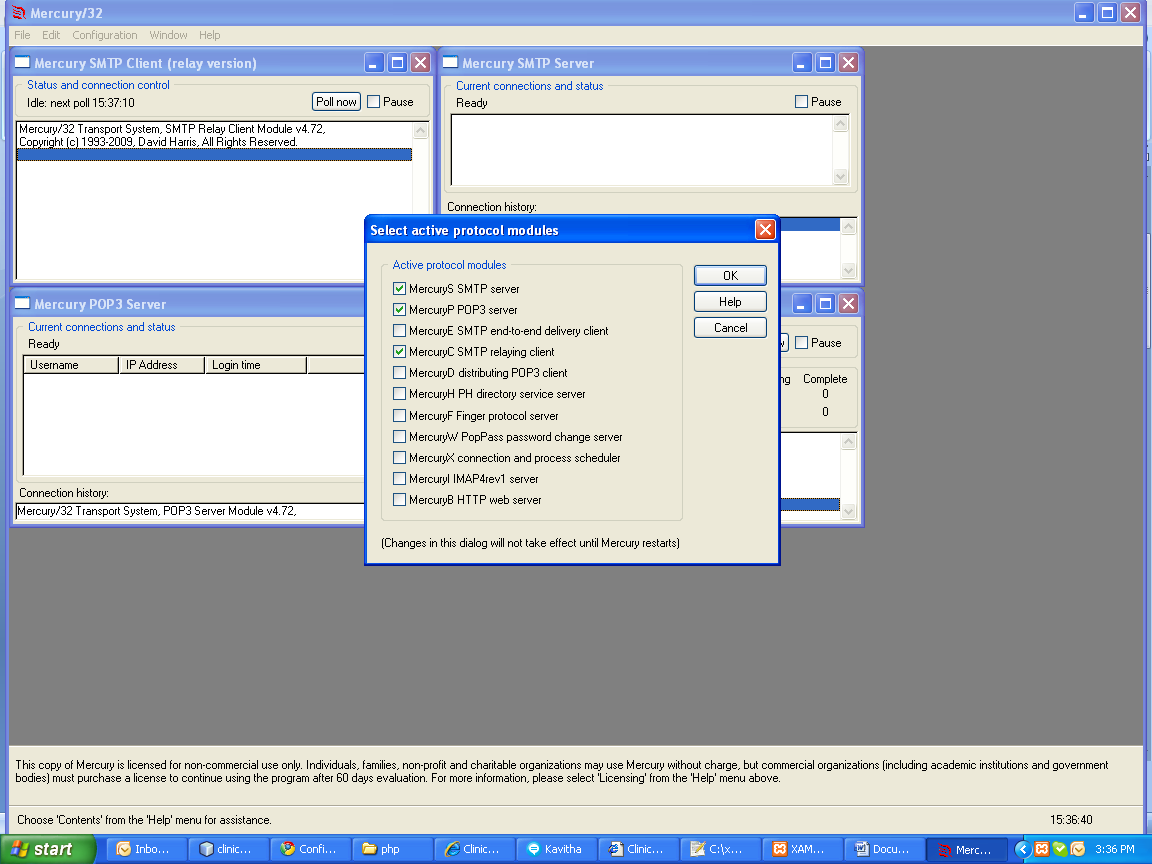Open the Configuration menu

(x=104, y=35)
